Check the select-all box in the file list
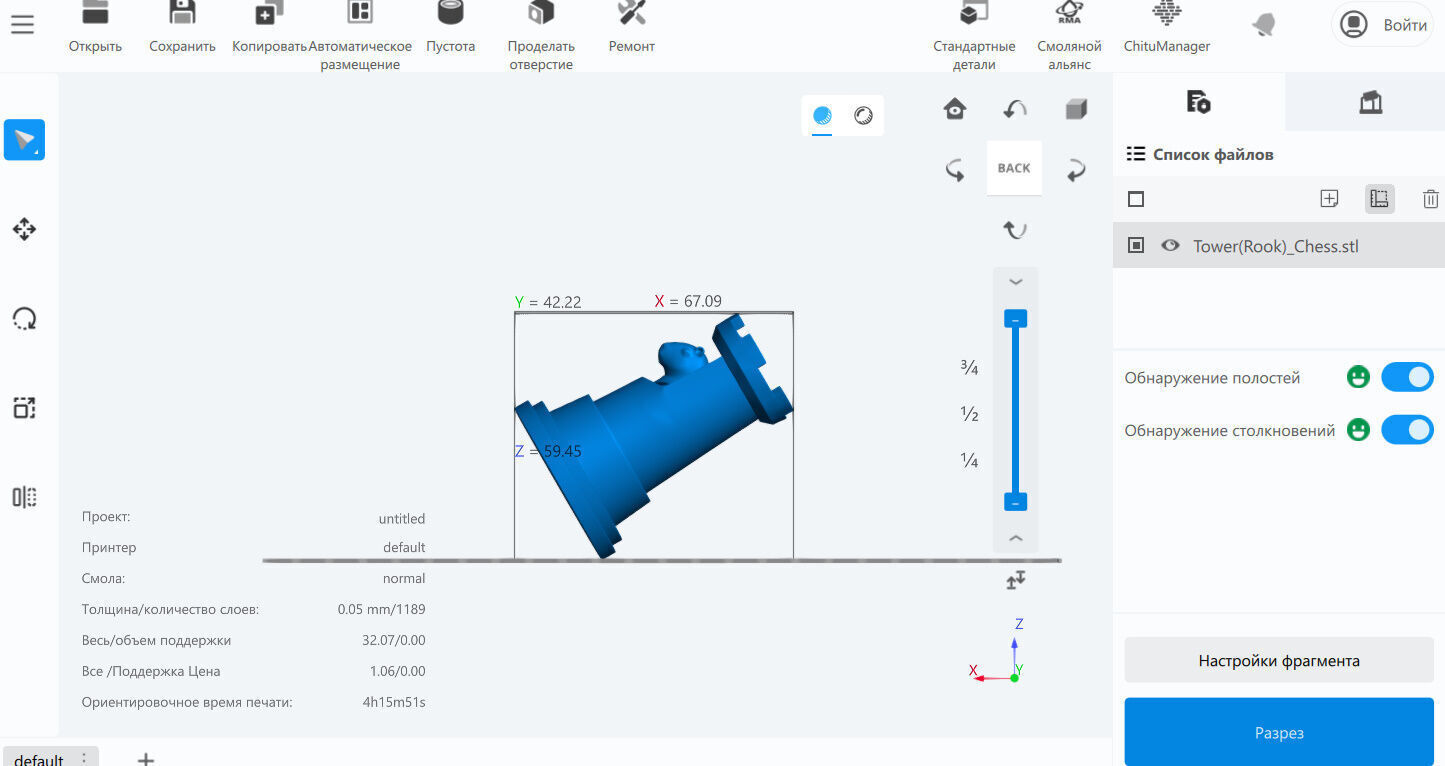Viewport: 1445px width, 766px height. (1136, 199)
